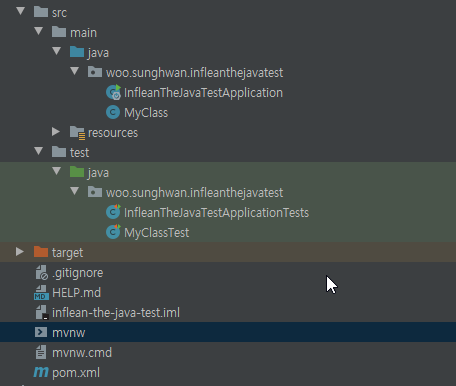
Task: Collapse the java folder under main
Action: [57, 51]
